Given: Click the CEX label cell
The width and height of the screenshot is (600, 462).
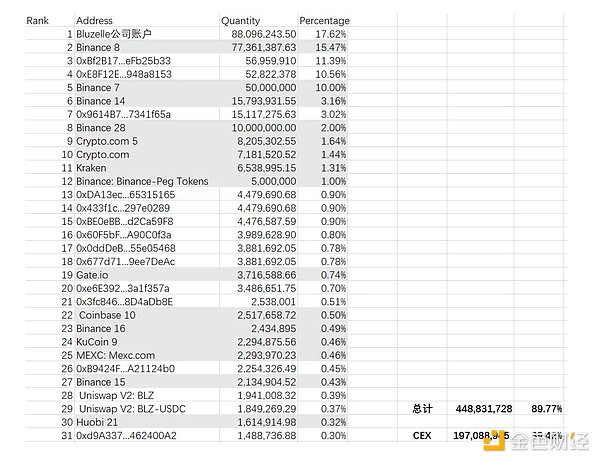Looking at the screenshot, I should pyautogui.click(x=421, y=436).
